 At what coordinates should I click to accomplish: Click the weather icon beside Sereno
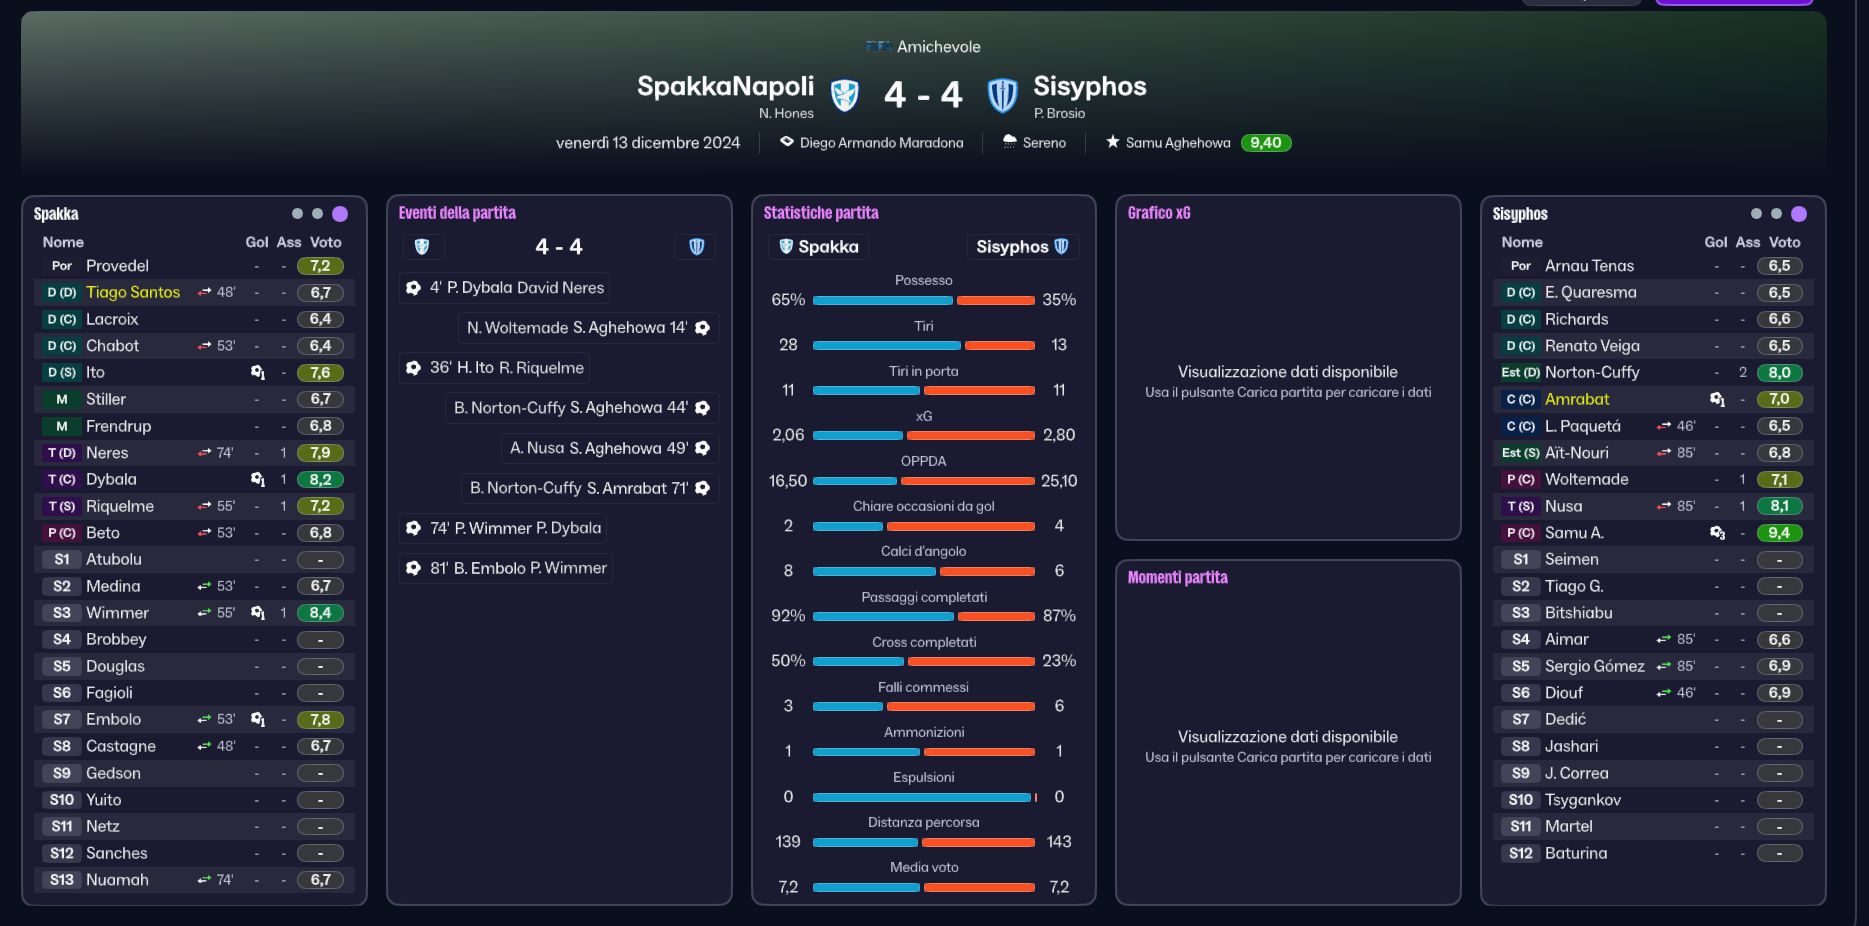[1010, 142]
